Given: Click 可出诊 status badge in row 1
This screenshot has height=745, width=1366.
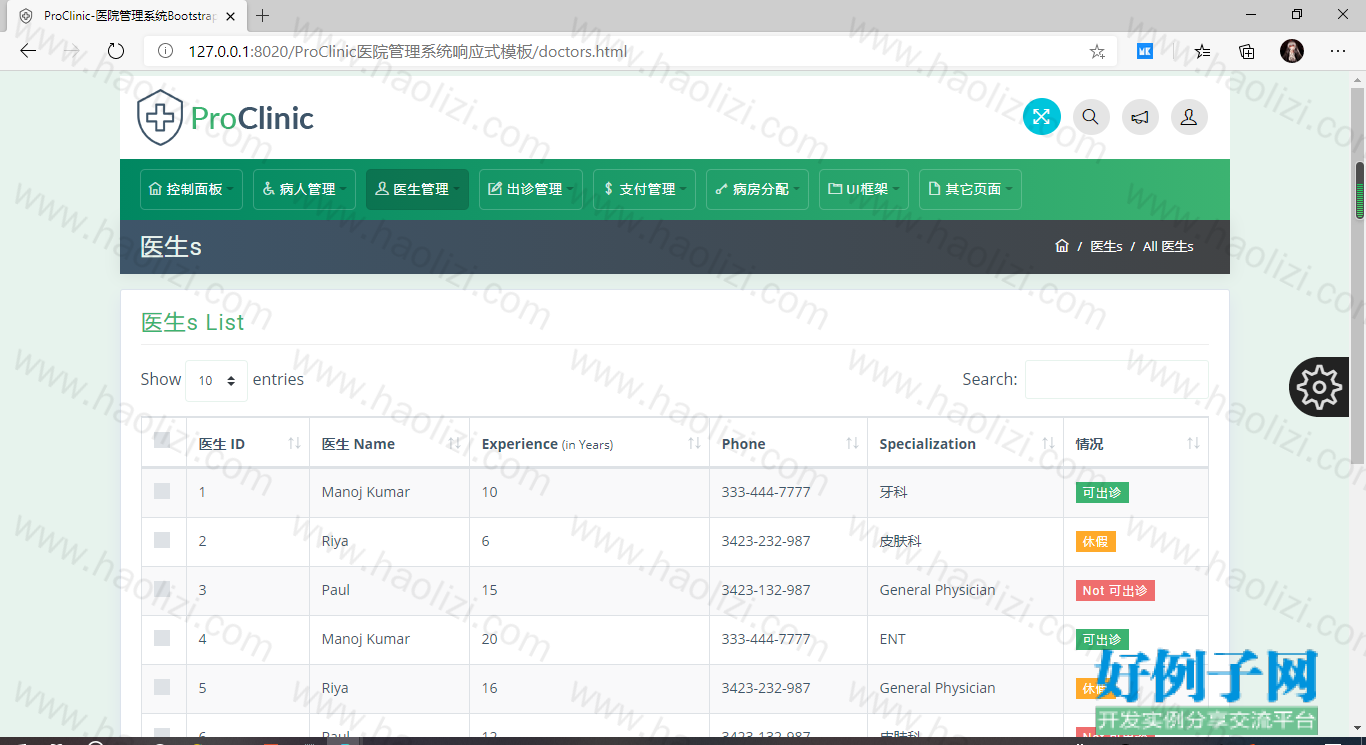Looking at the screenshot, I should (1102, 492).
